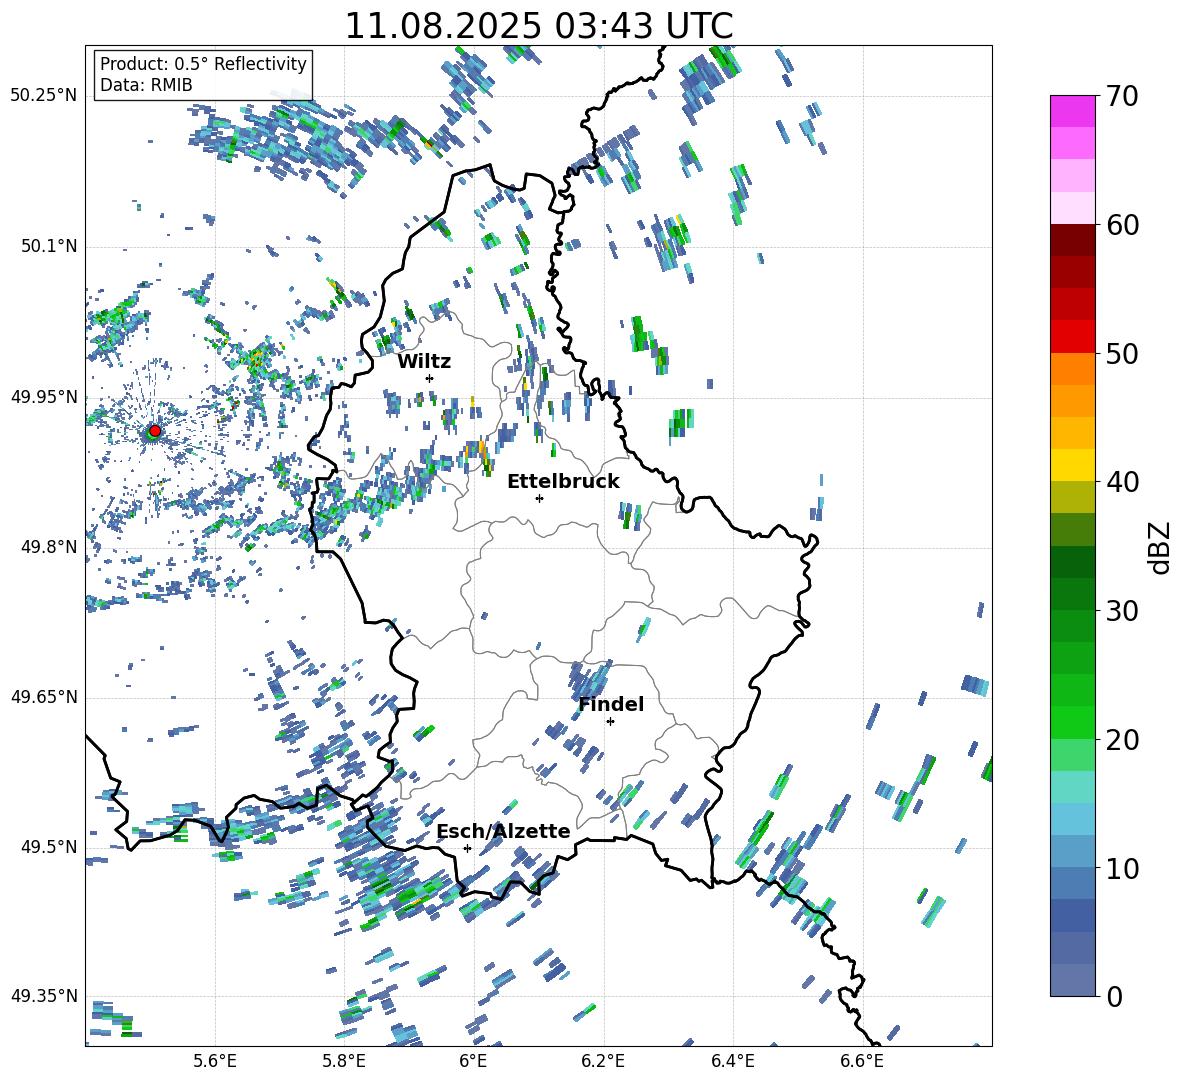Click the 6.4°E longitude label

732,1062
